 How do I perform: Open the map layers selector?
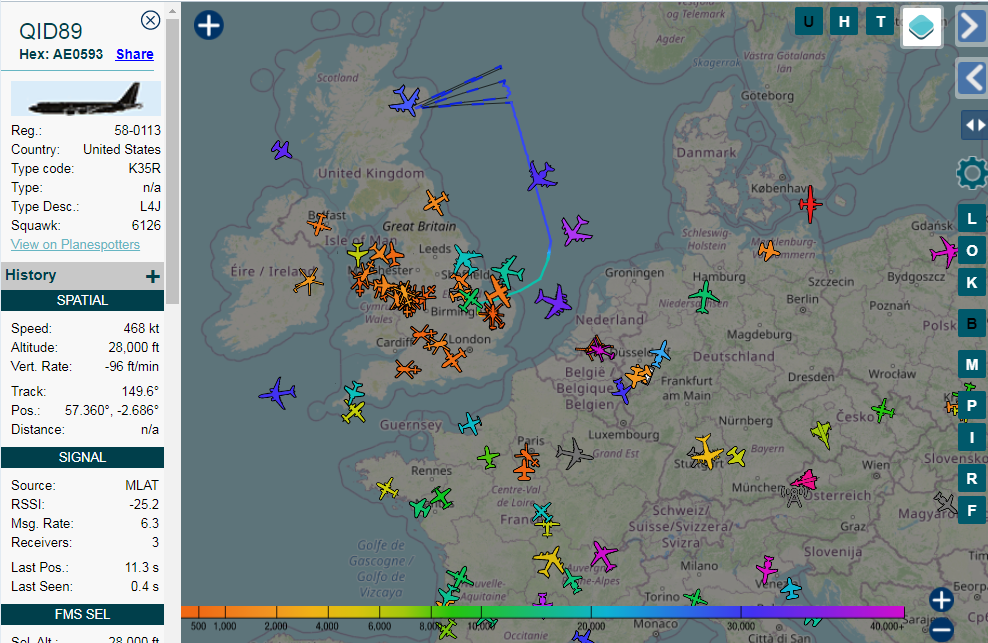pos(922,27)
